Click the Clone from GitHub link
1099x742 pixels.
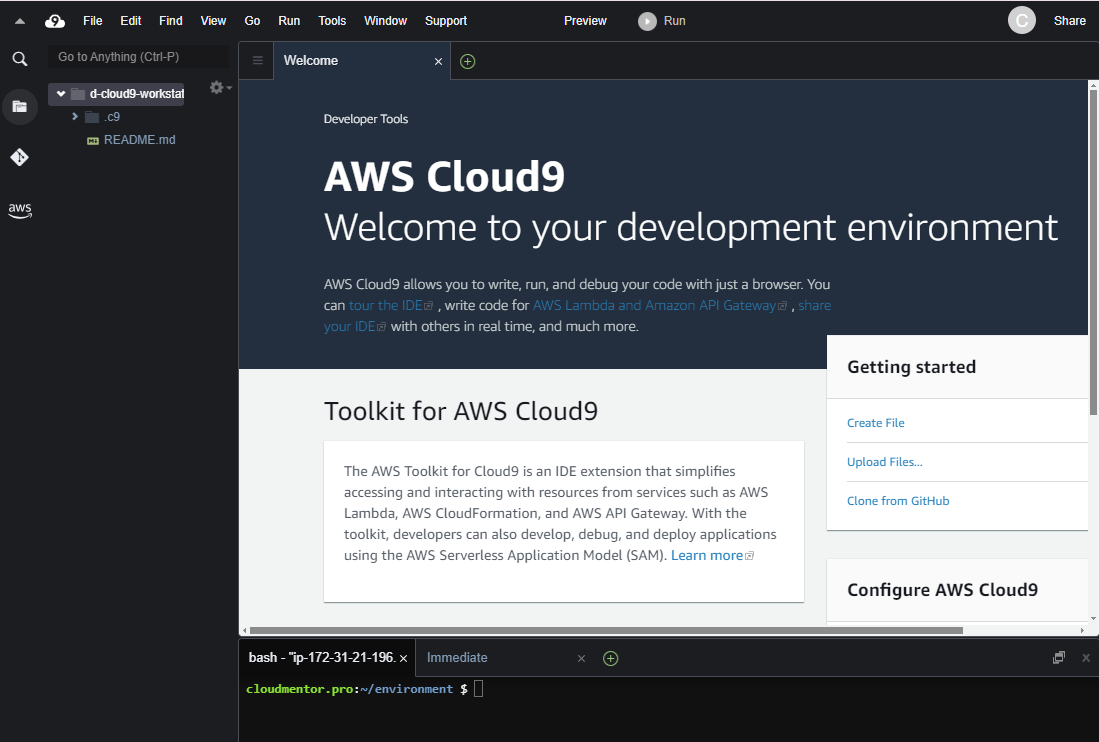tap(897, 501)
